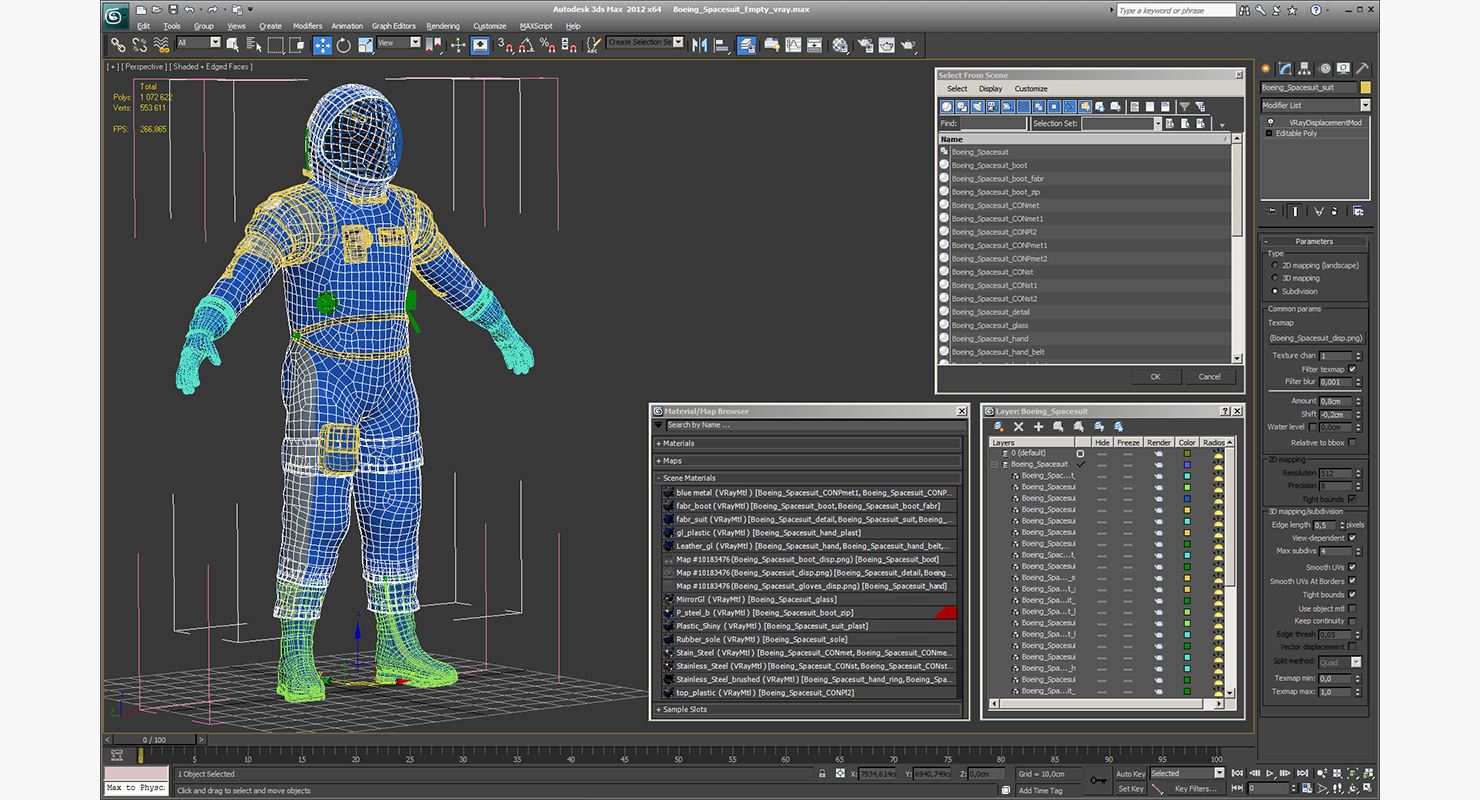
Task: Open the View reference coordinate dropdown
Action: point(398,42)
